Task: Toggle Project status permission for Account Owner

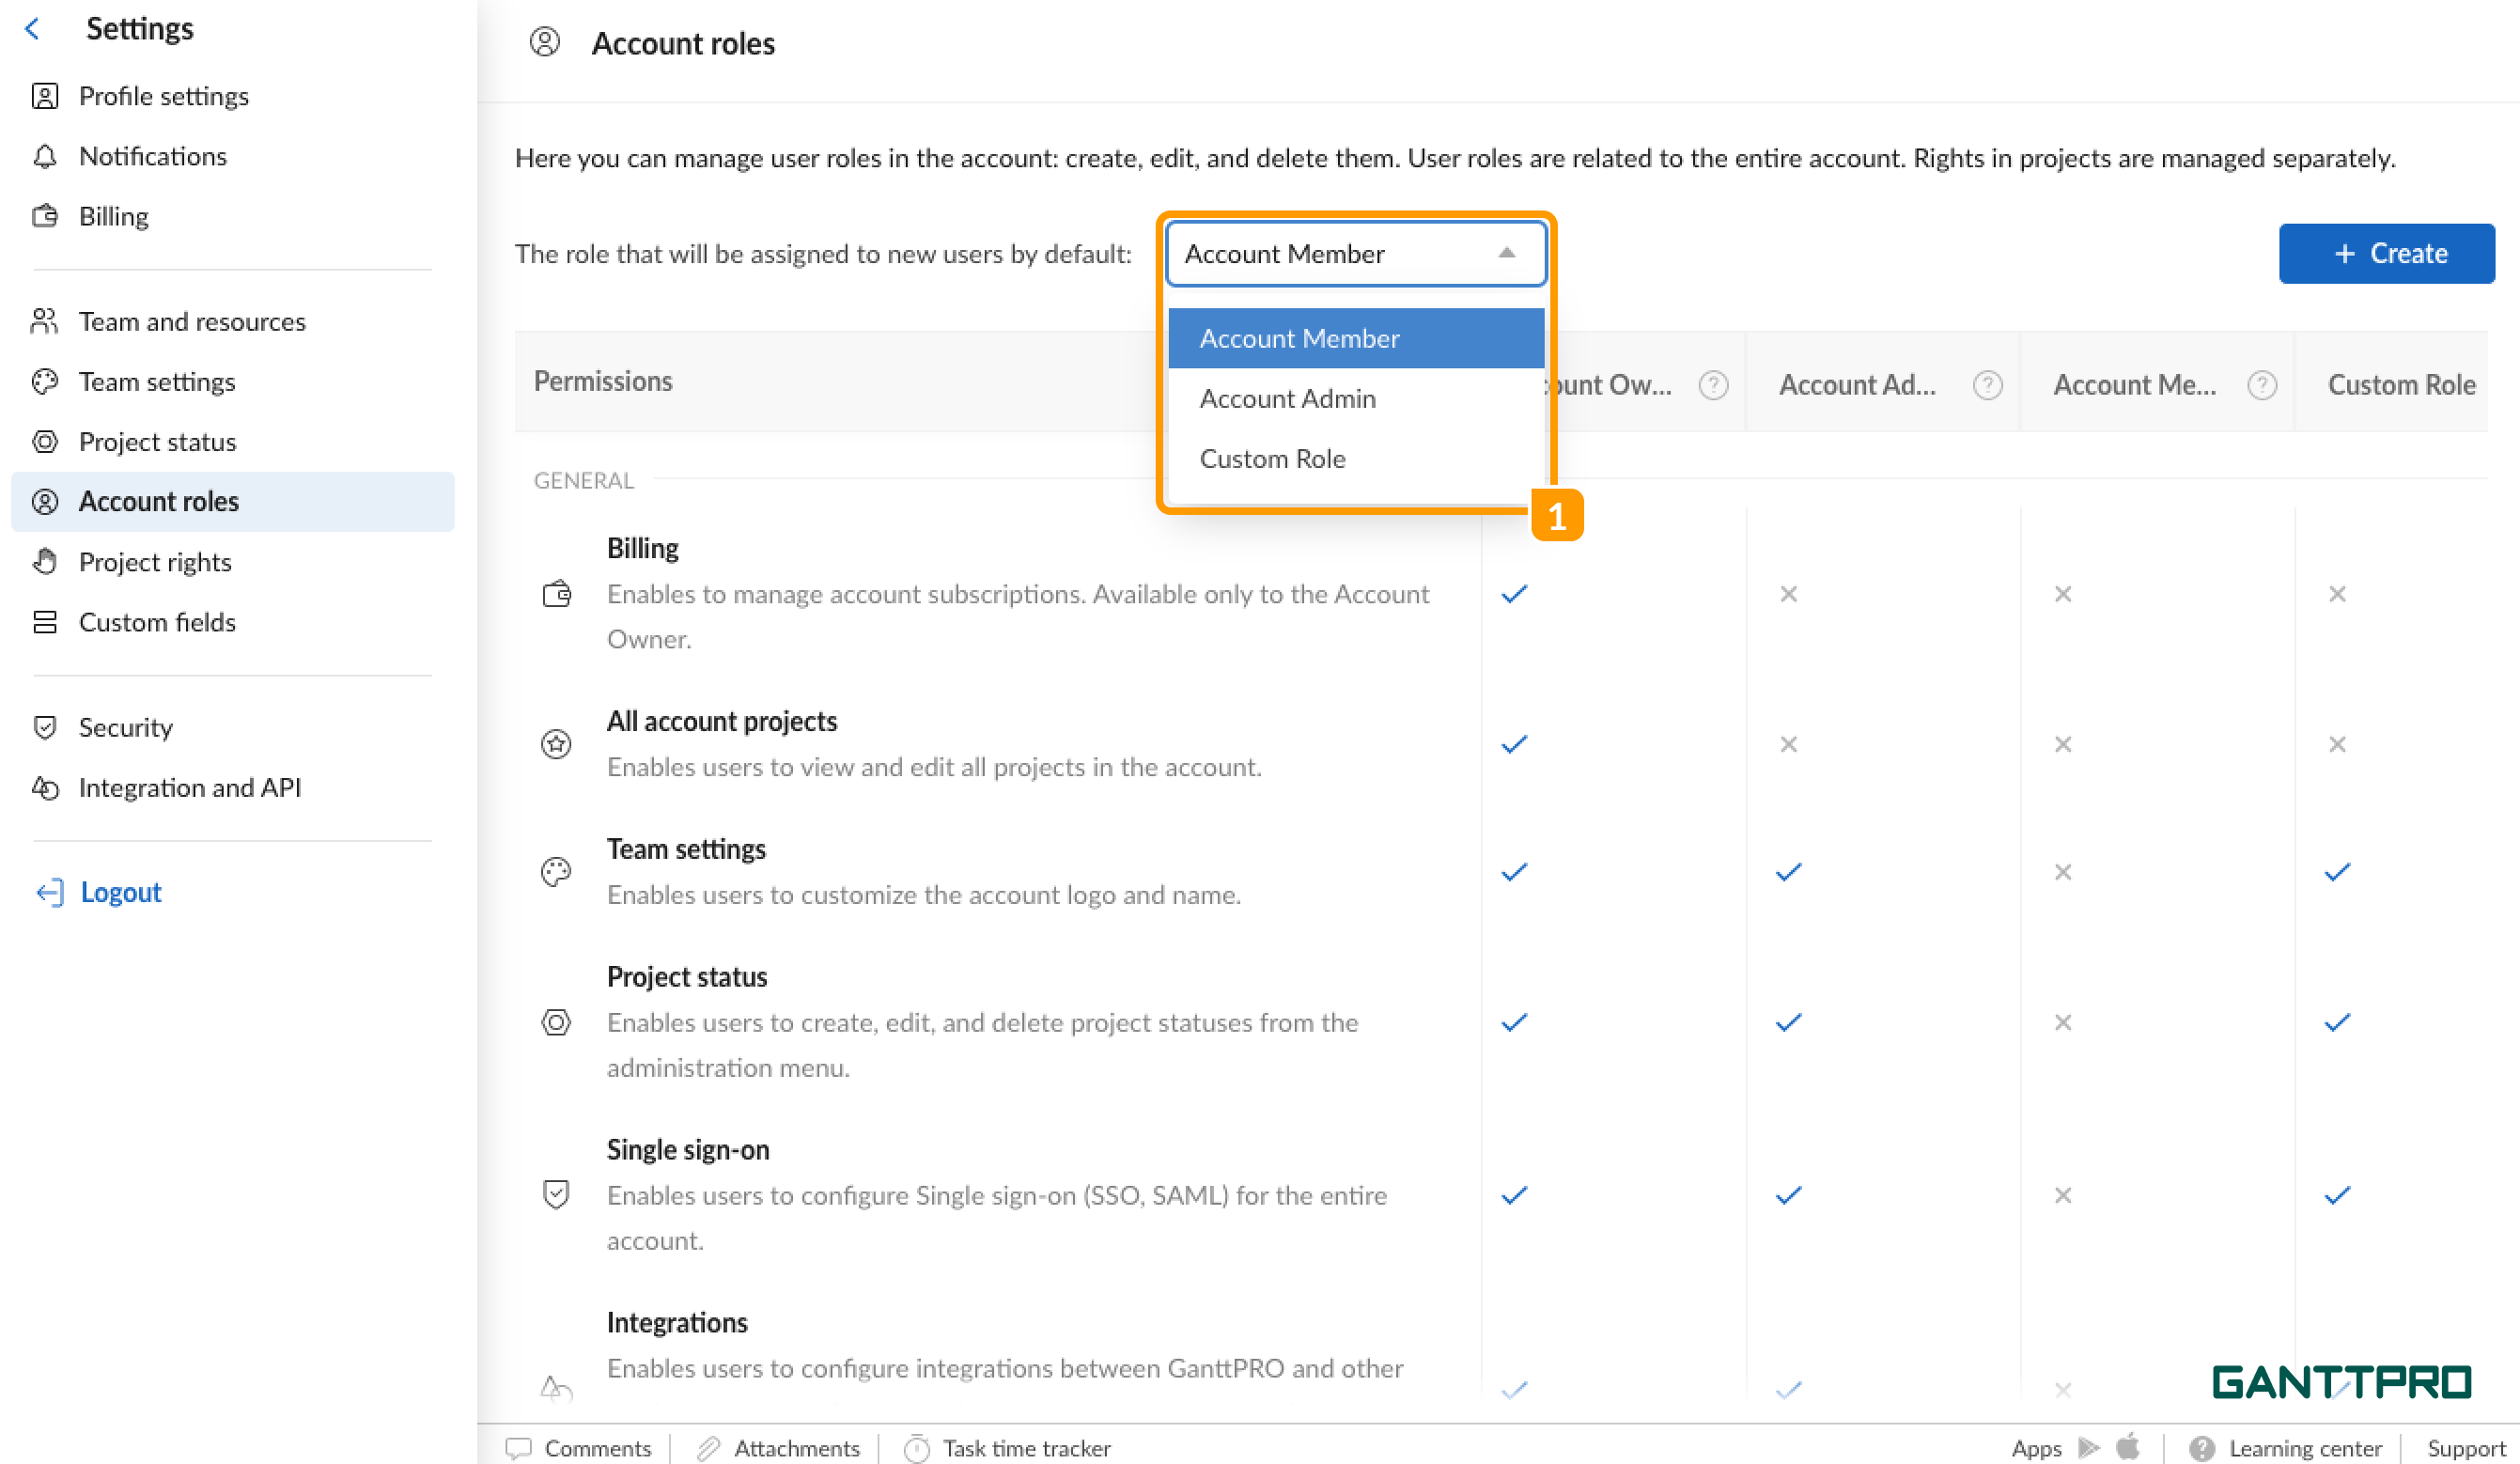Action: pos(1512,1022)
